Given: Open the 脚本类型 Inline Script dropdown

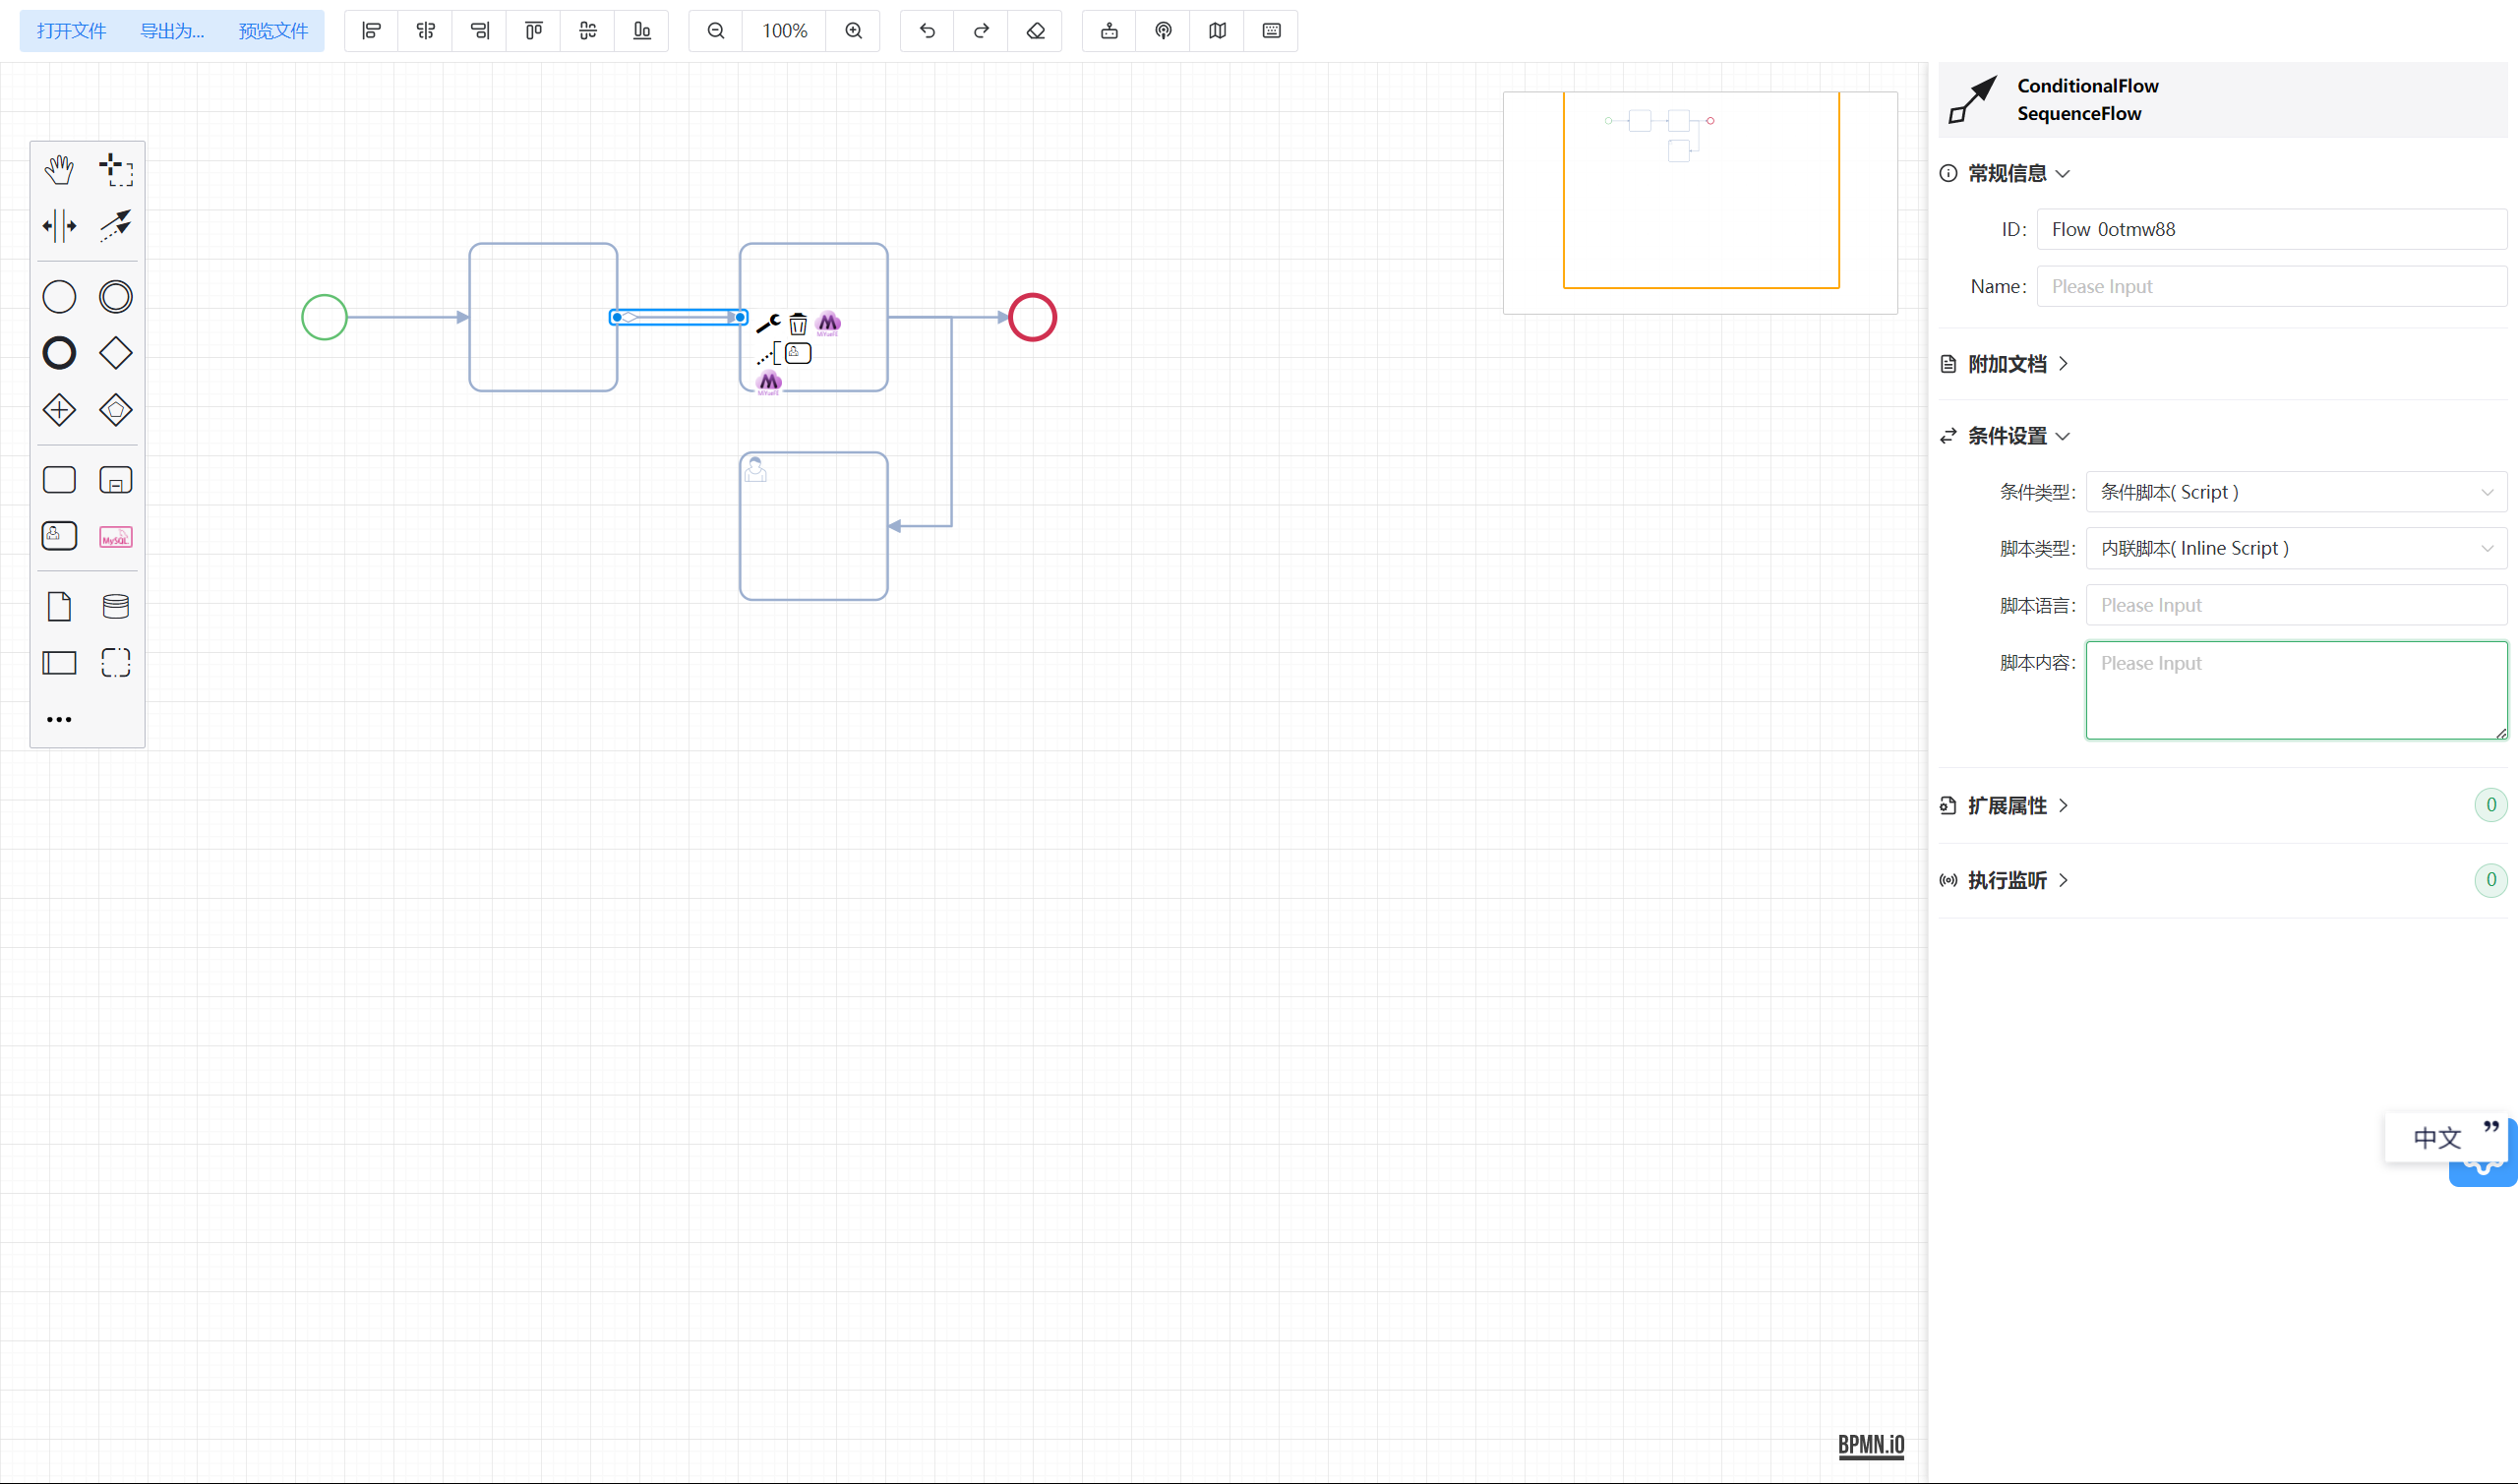Looking at the screenshot, I should [x=2296, y=548].
